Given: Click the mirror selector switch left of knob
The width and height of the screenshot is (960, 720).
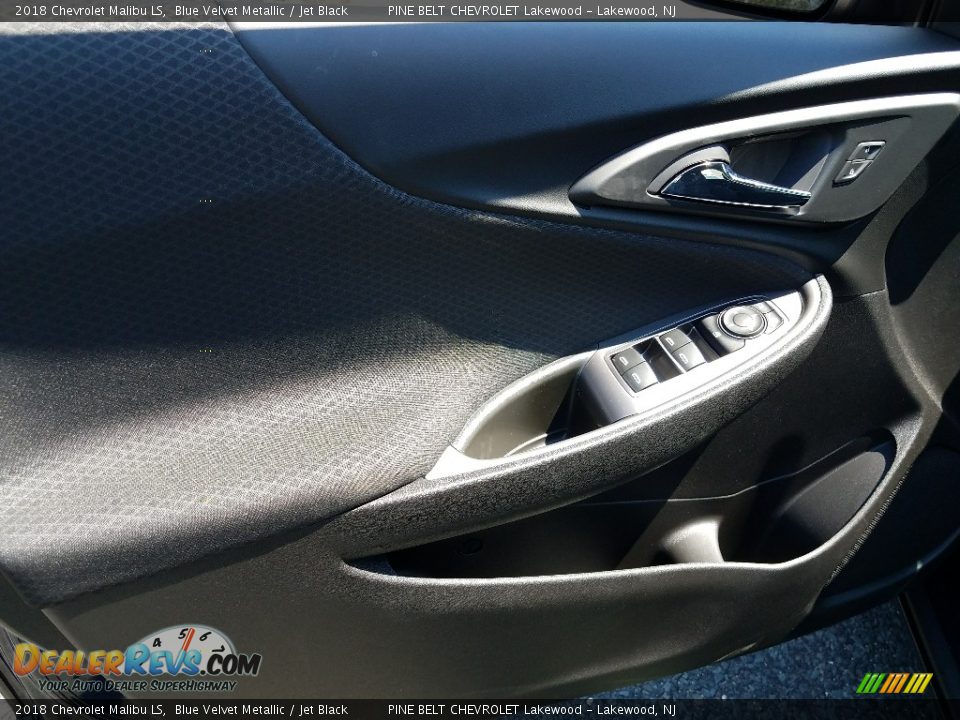Looking at the screenshot, I should (718, 333).
